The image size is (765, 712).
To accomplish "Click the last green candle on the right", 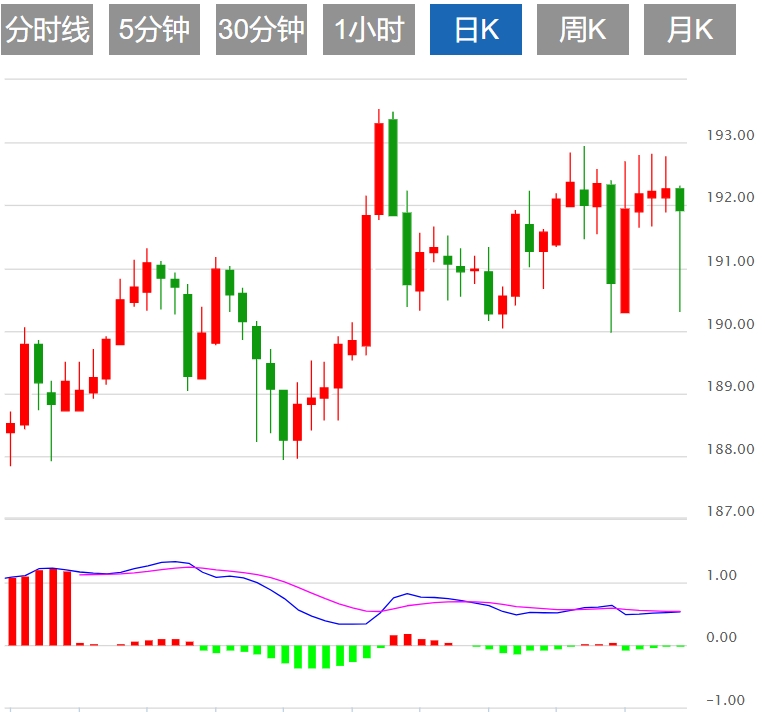I will 680,200.
